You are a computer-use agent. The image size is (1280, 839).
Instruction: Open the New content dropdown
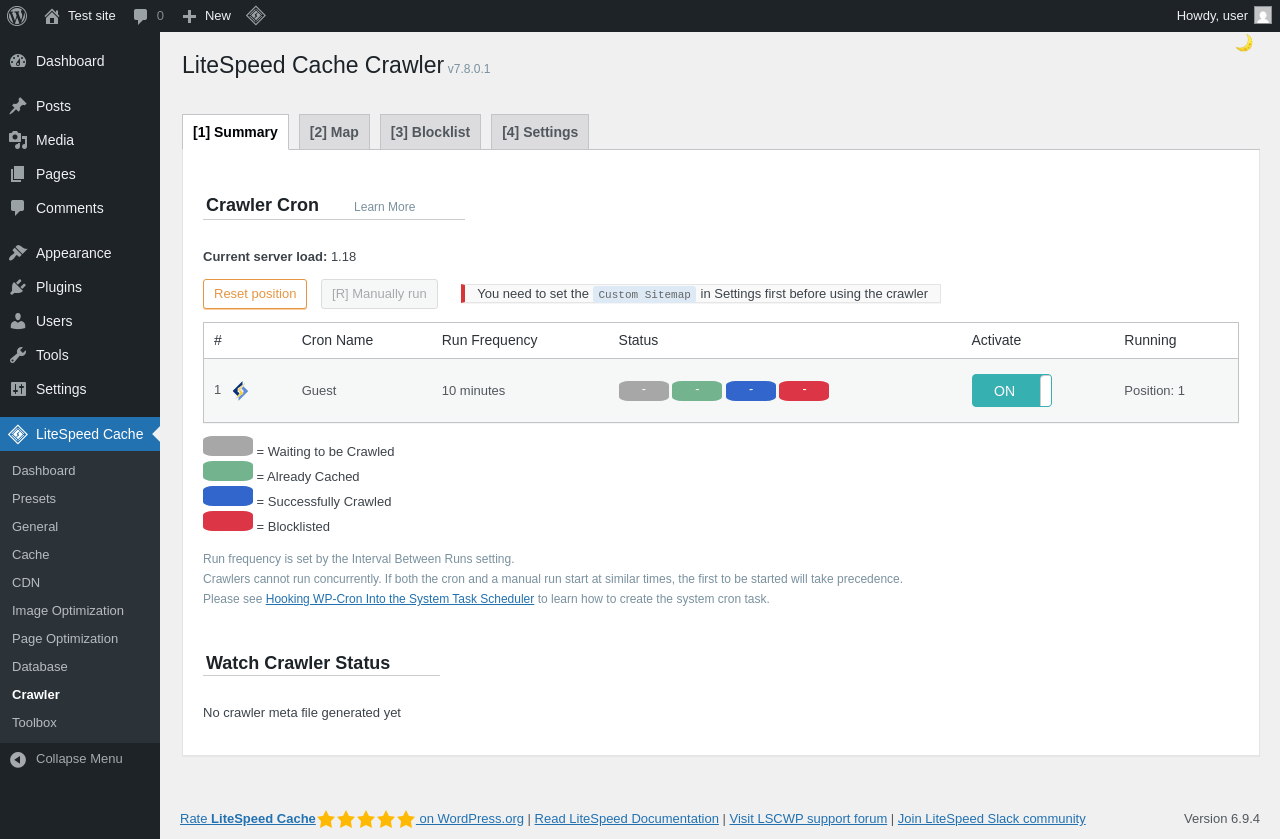tap(206, 16)
